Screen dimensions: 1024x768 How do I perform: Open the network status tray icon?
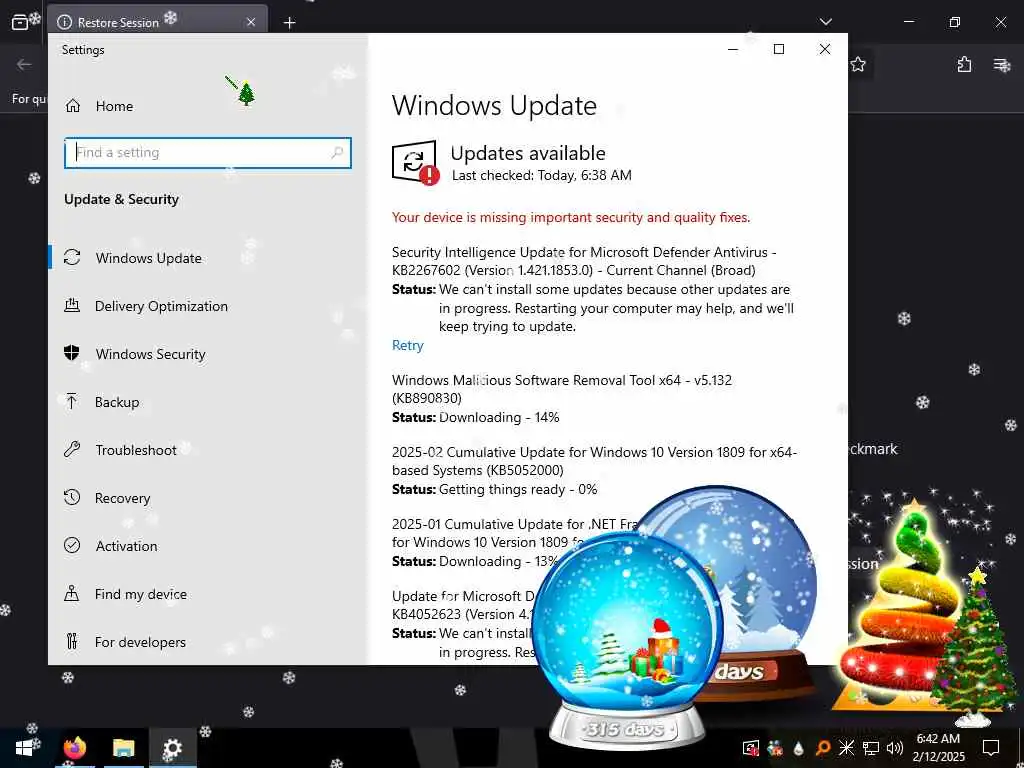(x=871, y=748)
